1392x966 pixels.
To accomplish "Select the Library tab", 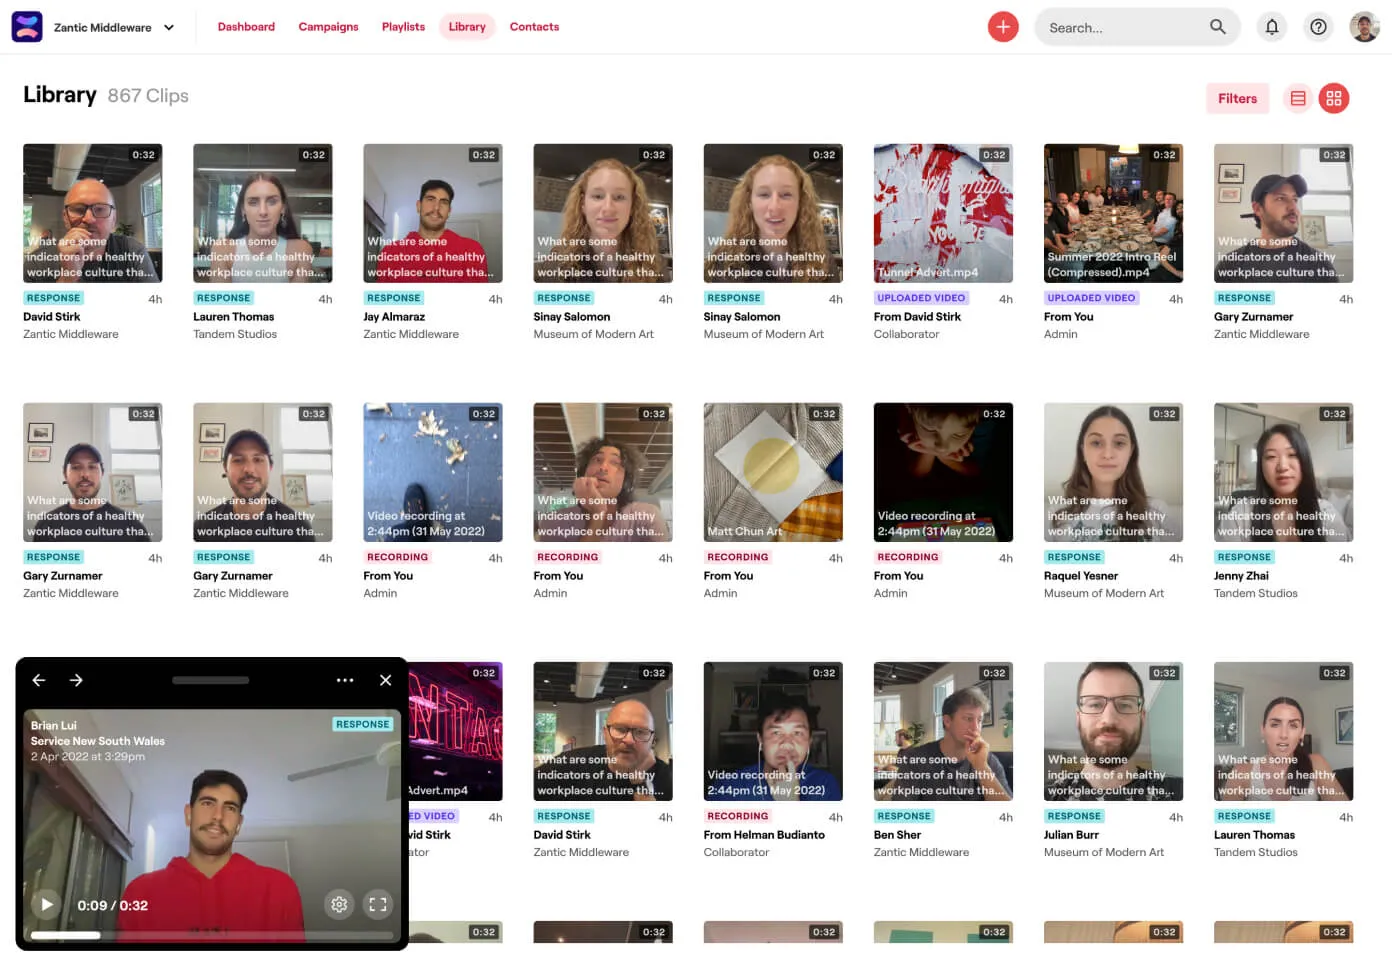I will click(467, 27).
